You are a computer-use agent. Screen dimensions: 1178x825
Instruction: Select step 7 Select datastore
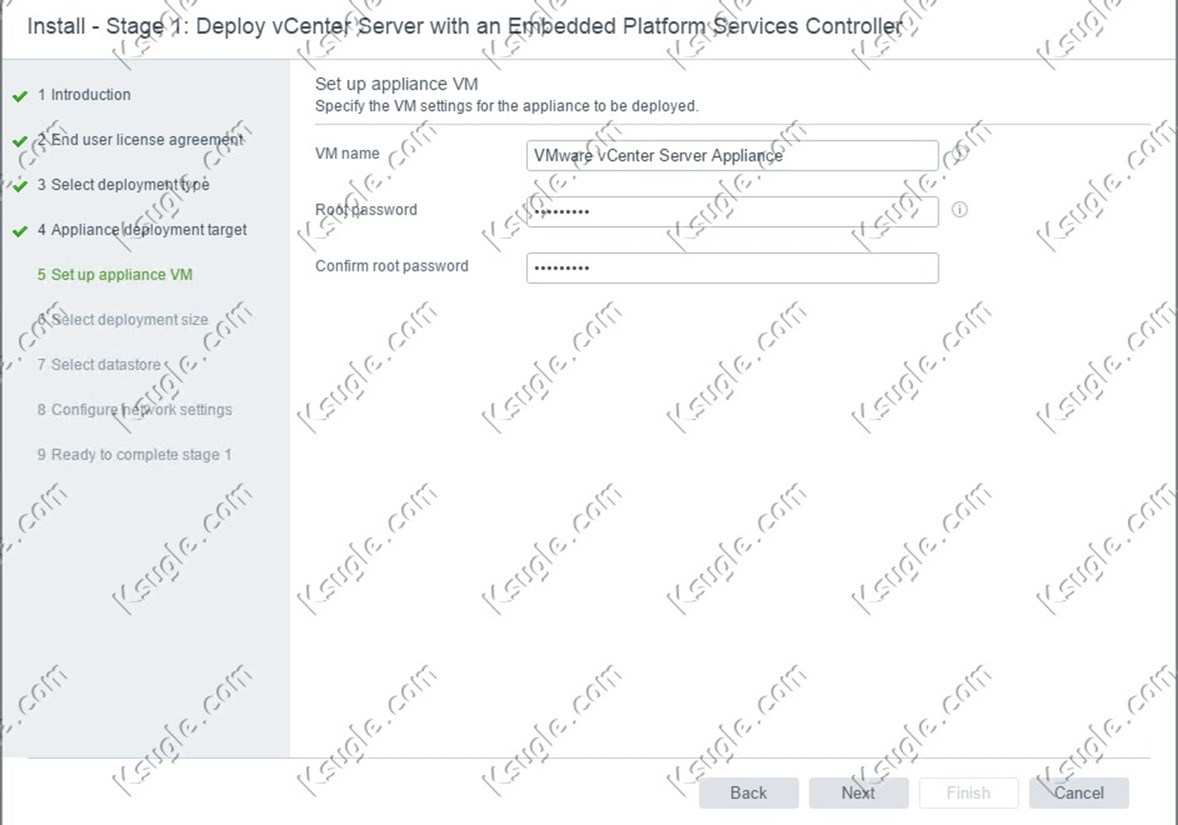coord(99,365)
